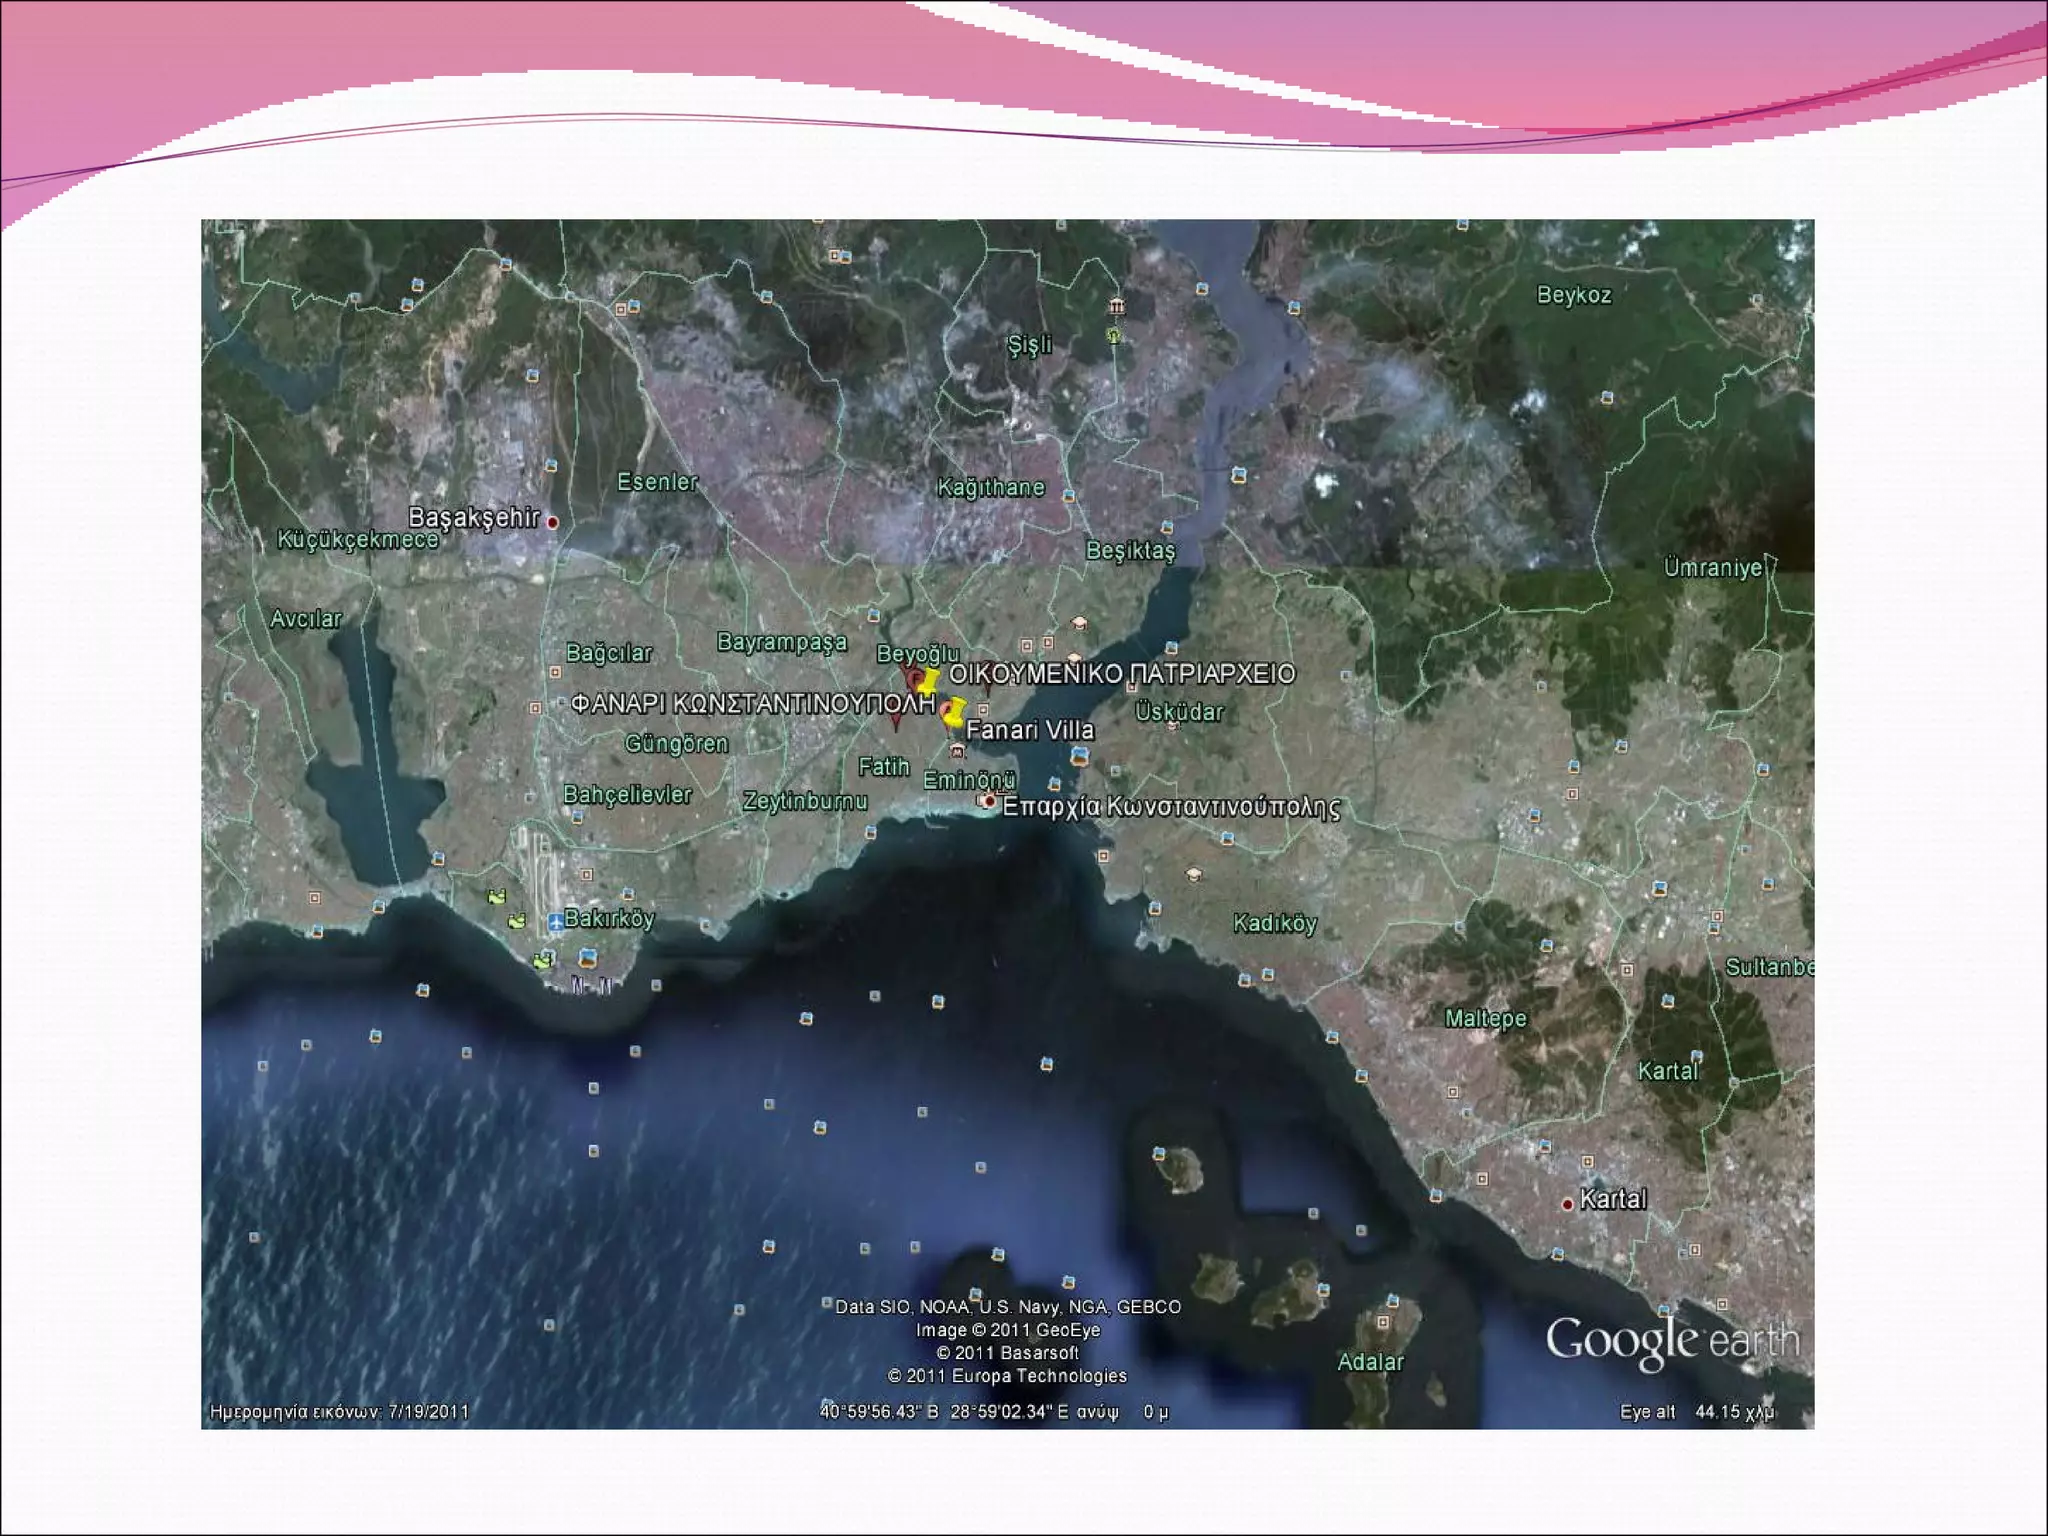The width and height of the screenshot is (2048, 1536).
Task: Click the Küçükçekmece district label
Action: pyautogui.click(x=357, y=540)
